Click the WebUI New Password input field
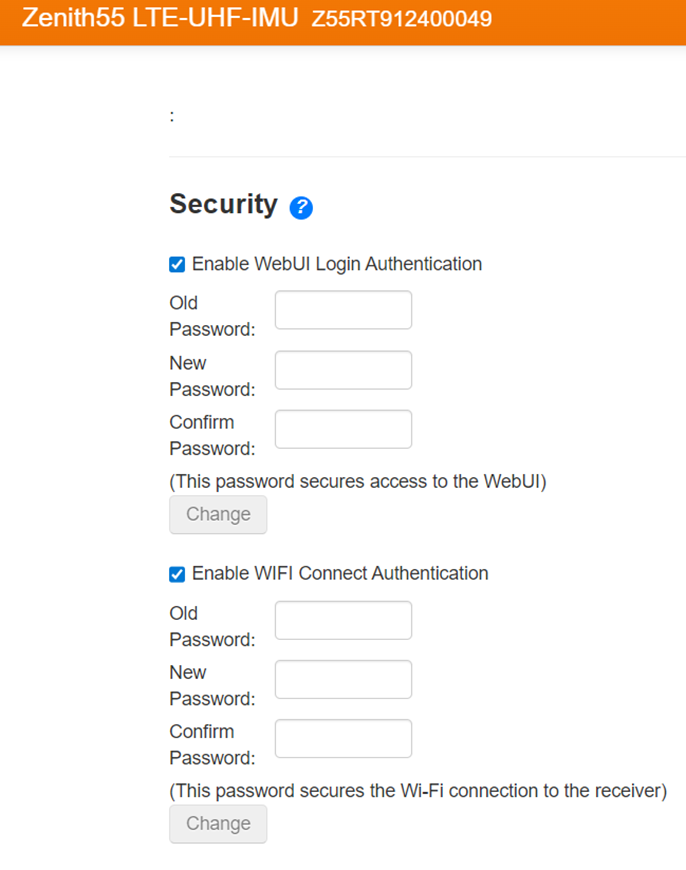This screenshot has height=870, width=686. tap(343, 370)
